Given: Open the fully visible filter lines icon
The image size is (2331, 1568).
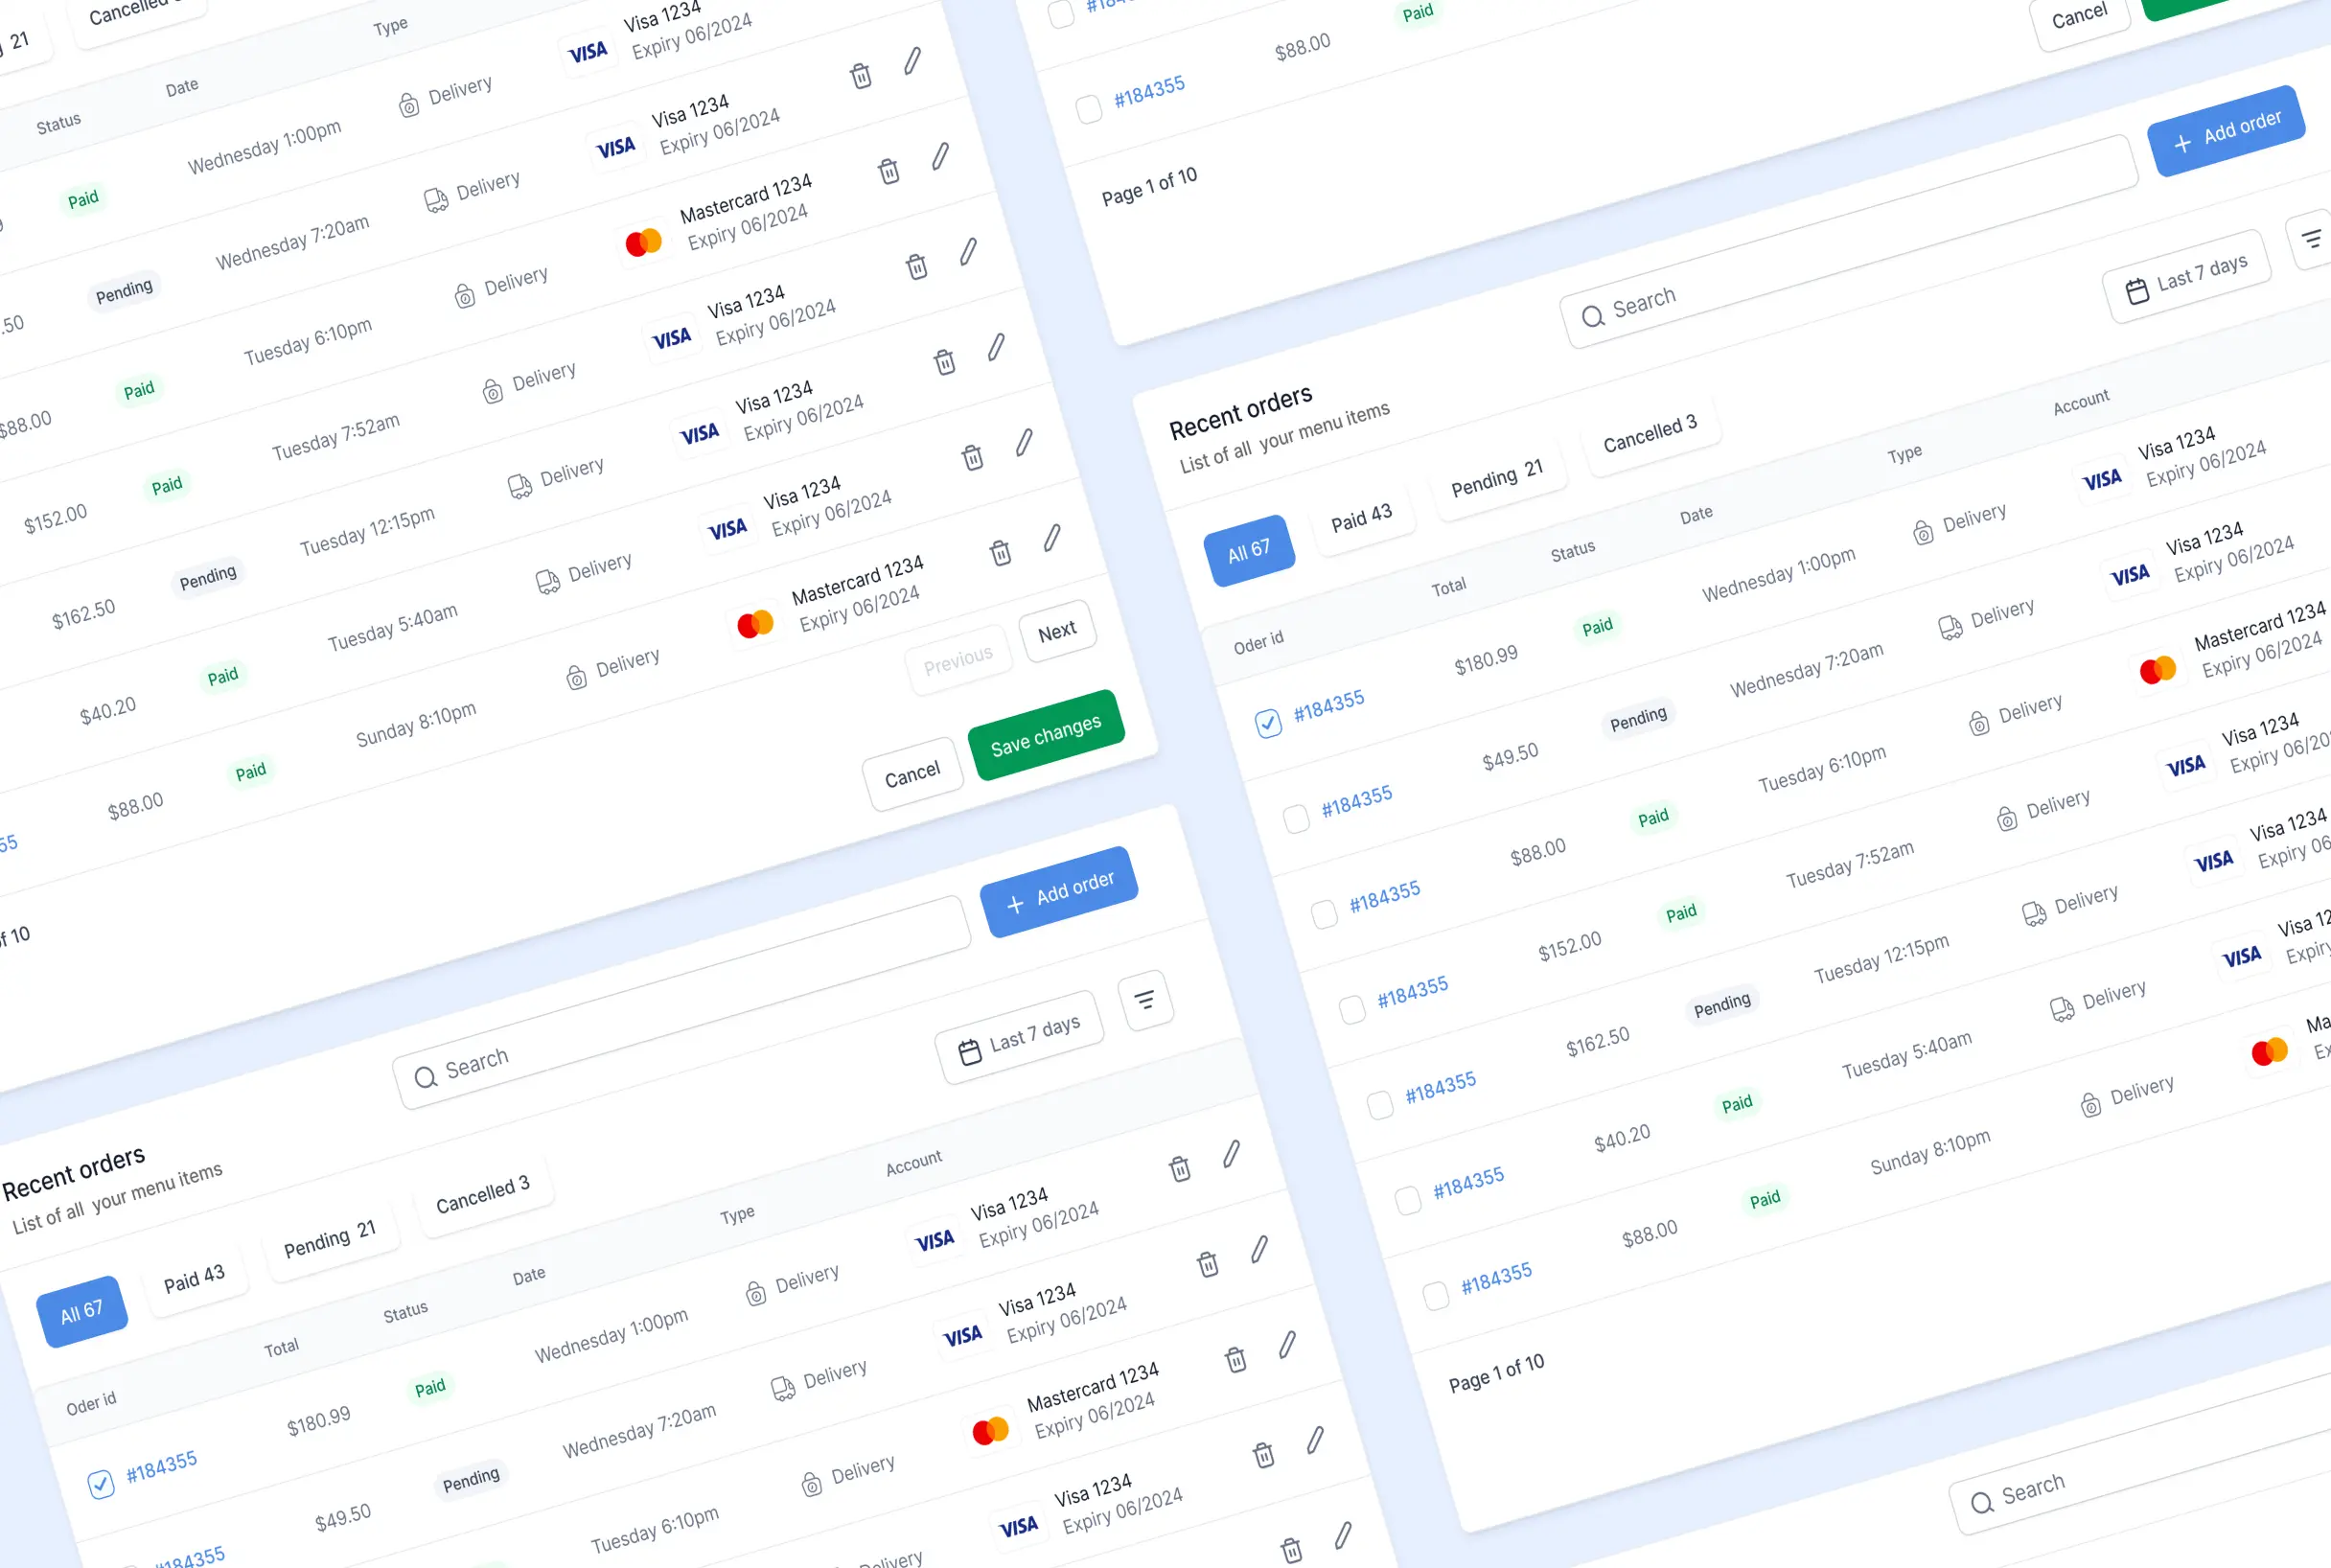Looking at the screenshot, I should [1145, 999].
